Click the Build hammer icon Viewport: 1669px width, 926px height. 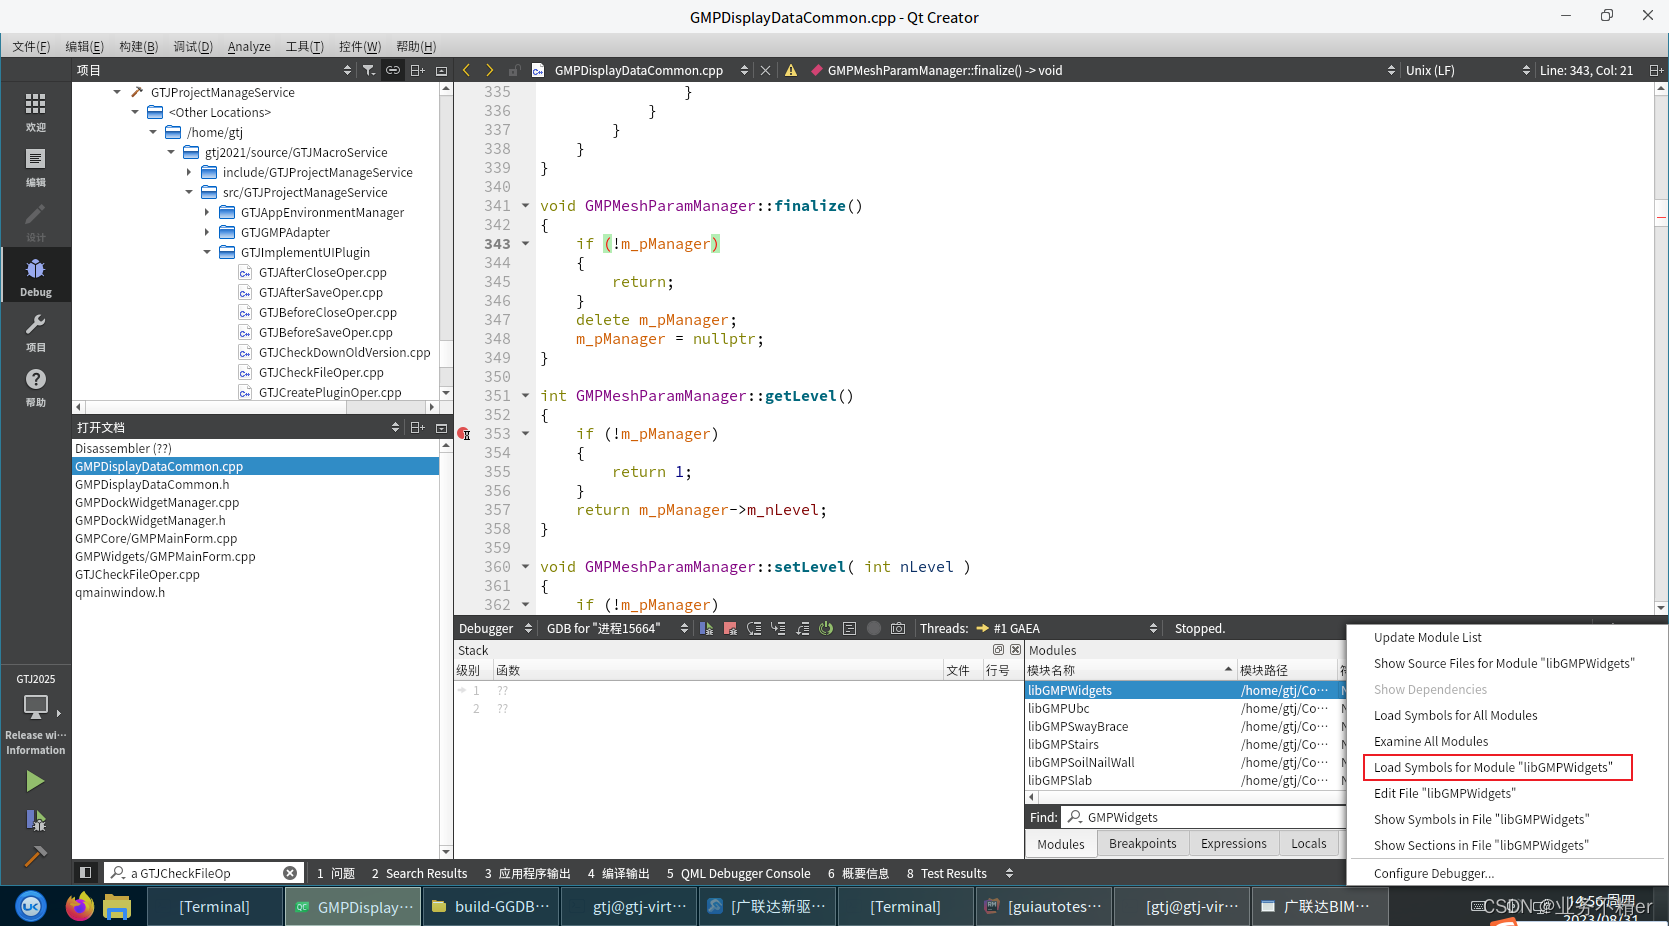pyautogui.click(x=35, y=856)
